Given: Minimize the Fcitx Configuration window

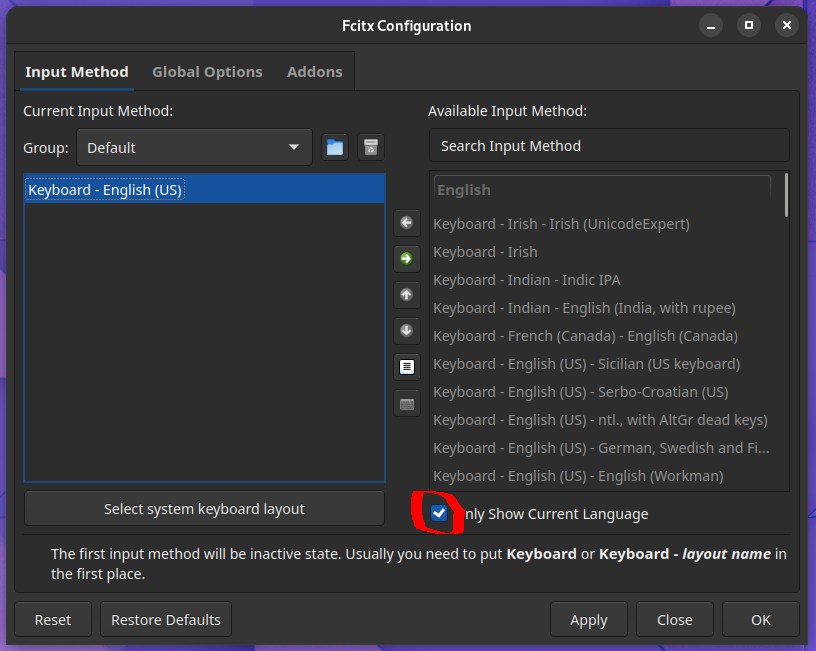Looking at the screenshot, I should (x=710, y=25).
